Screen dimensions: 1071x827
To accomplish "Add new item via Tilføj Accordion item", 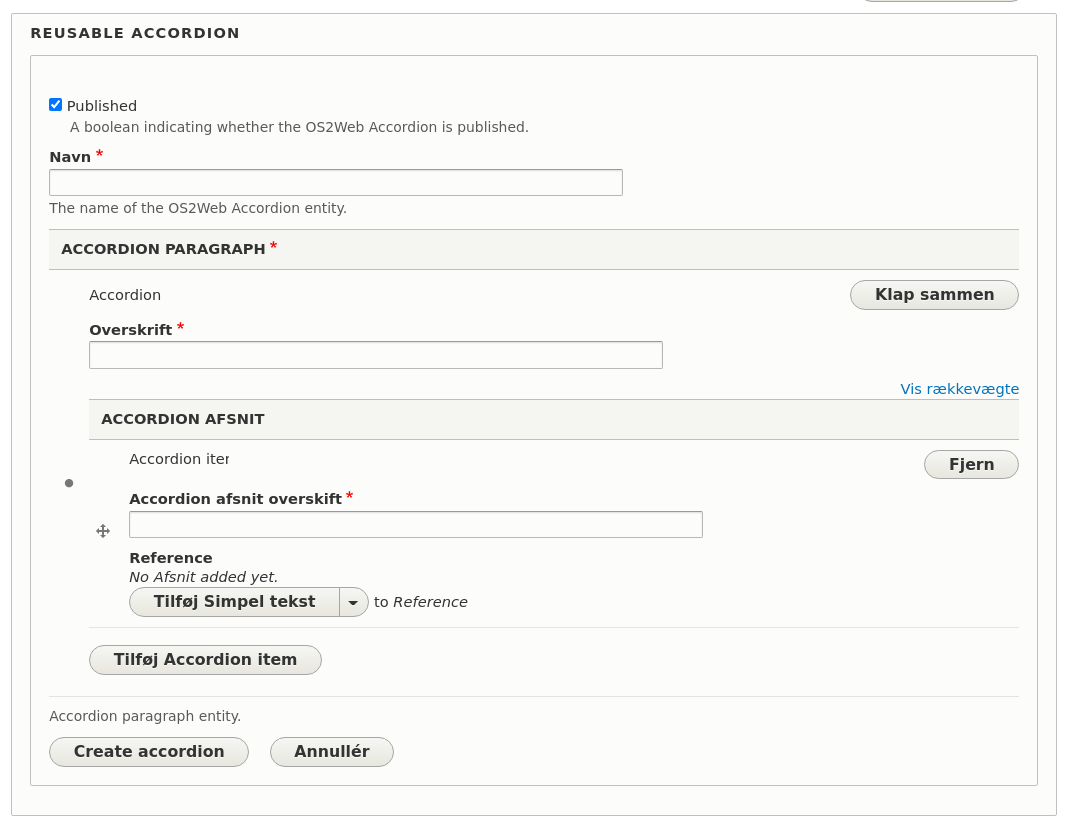I will pos(205,660).
